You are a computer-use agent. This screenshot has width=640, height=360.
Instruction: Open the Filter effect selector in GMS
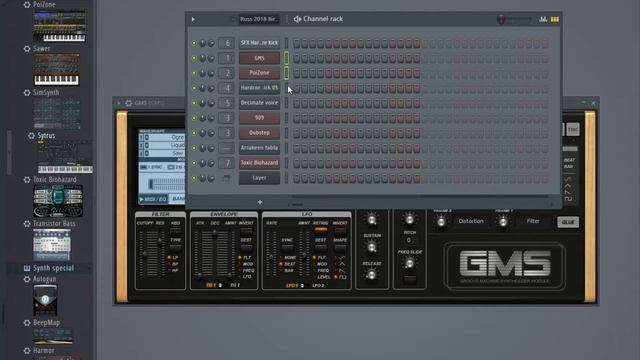click(533, 221)
